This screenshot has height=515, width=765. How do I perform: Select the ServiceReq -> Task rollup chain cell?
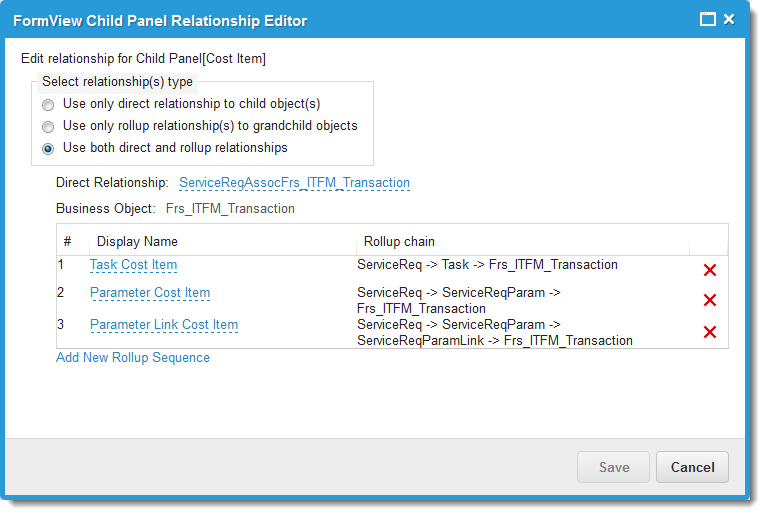pyautogui.click(x=487, y=265)
